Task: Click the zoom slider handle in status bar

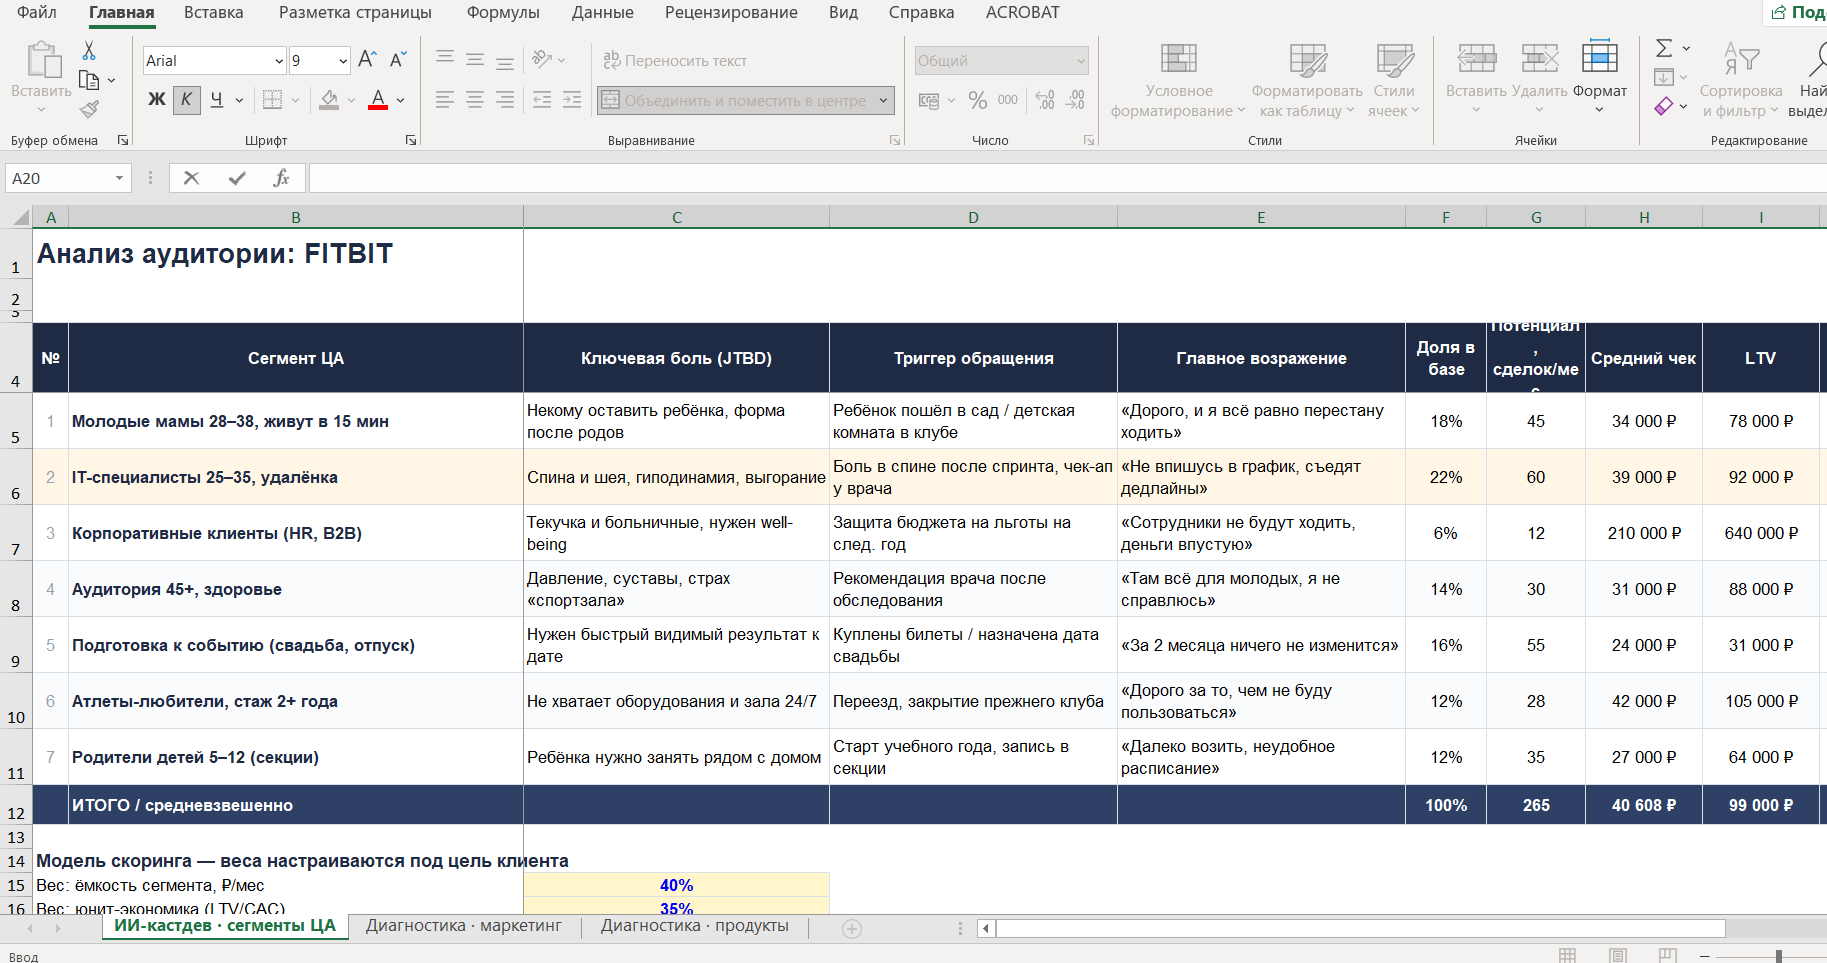Action: click(x=1779, y=956)
